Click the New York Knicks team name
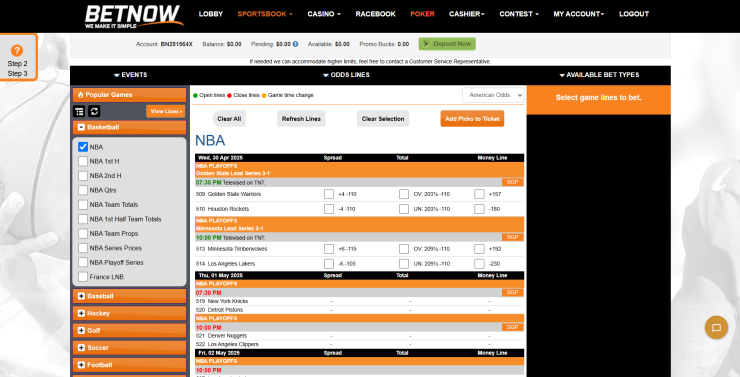This screenshot has height=377, width=740. pyautogui.click(x=228, y=301)
